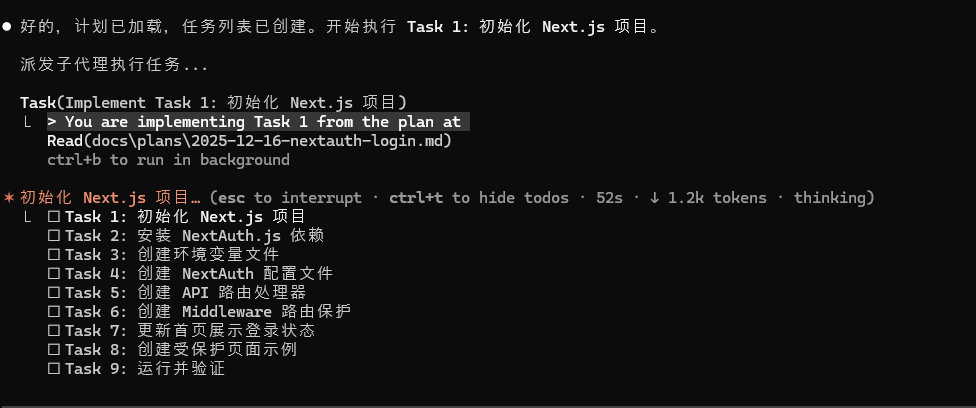Click the orange asterisk spinner icon
The height and width of the screenshot is (408, 976).
point(8,198)
